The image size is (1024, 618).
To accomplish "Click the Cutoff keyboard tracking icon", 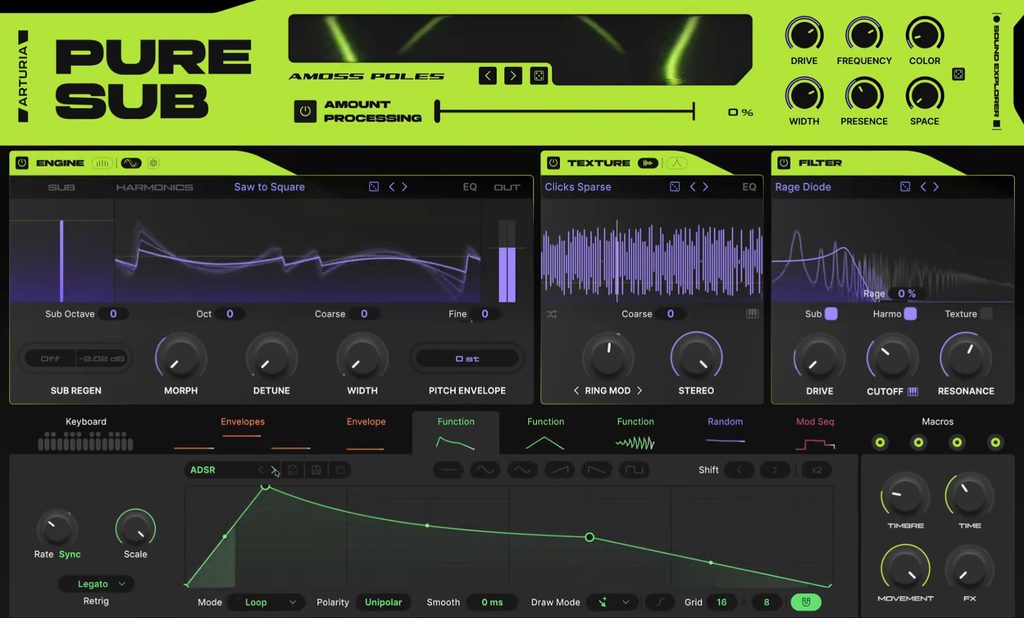I will 912,391.
